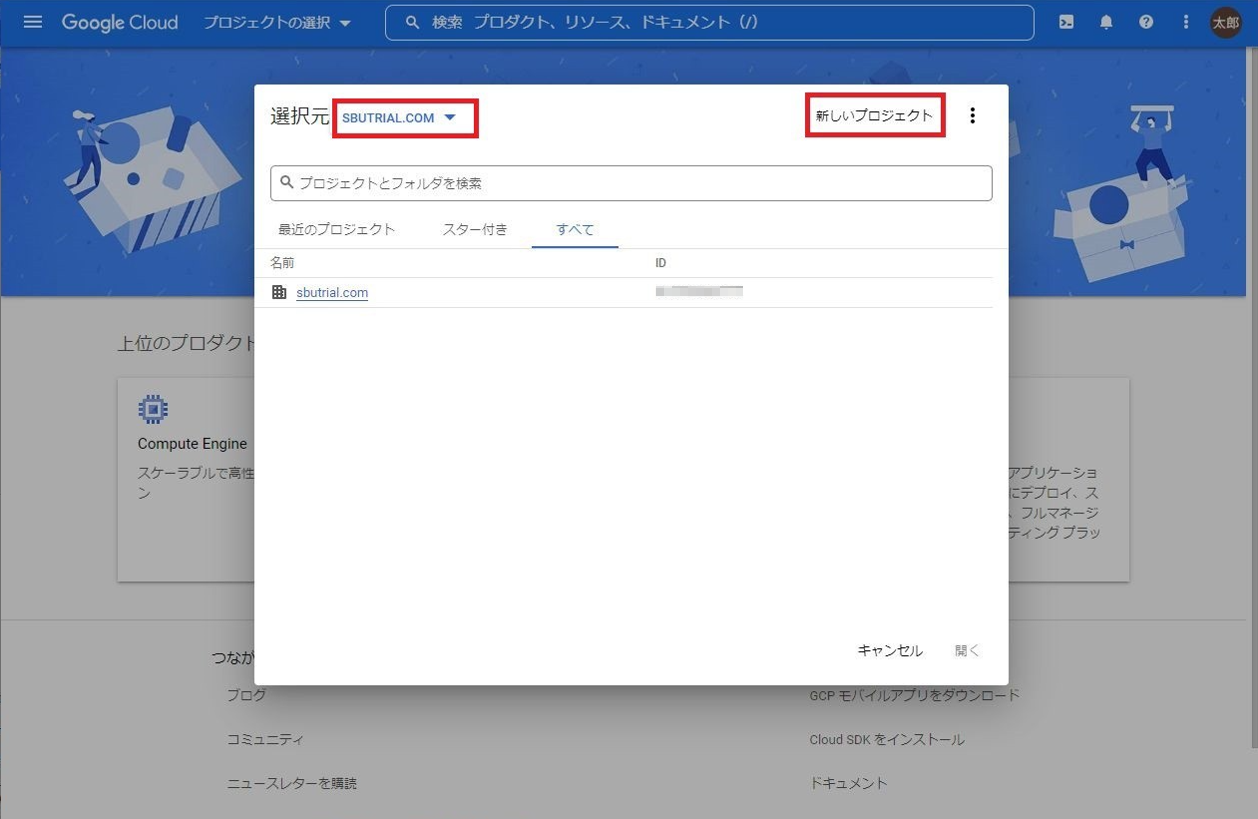
Task: Focus the プロジェクトとフォルダを検索 field
Action: [x=631, y=183]
